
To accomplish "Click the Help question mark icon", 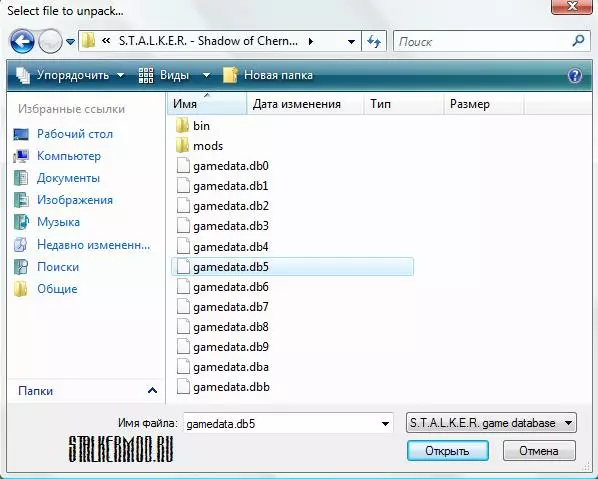I will coord(575,76).
